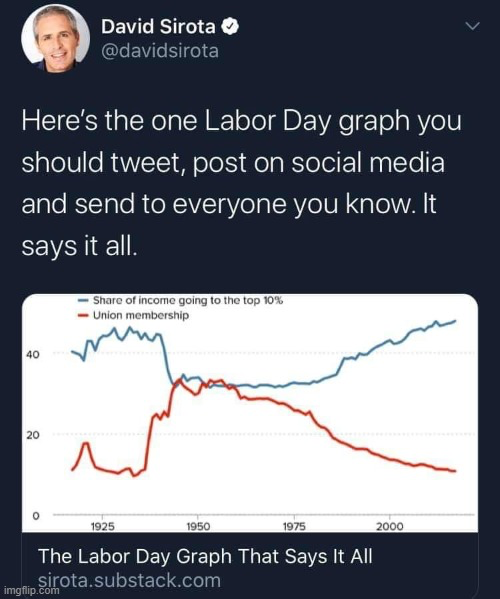The image size is (500, 599).
Task: Visit the sirota.substack.com link
Action: pyautogui.click(x=129, y=581)
